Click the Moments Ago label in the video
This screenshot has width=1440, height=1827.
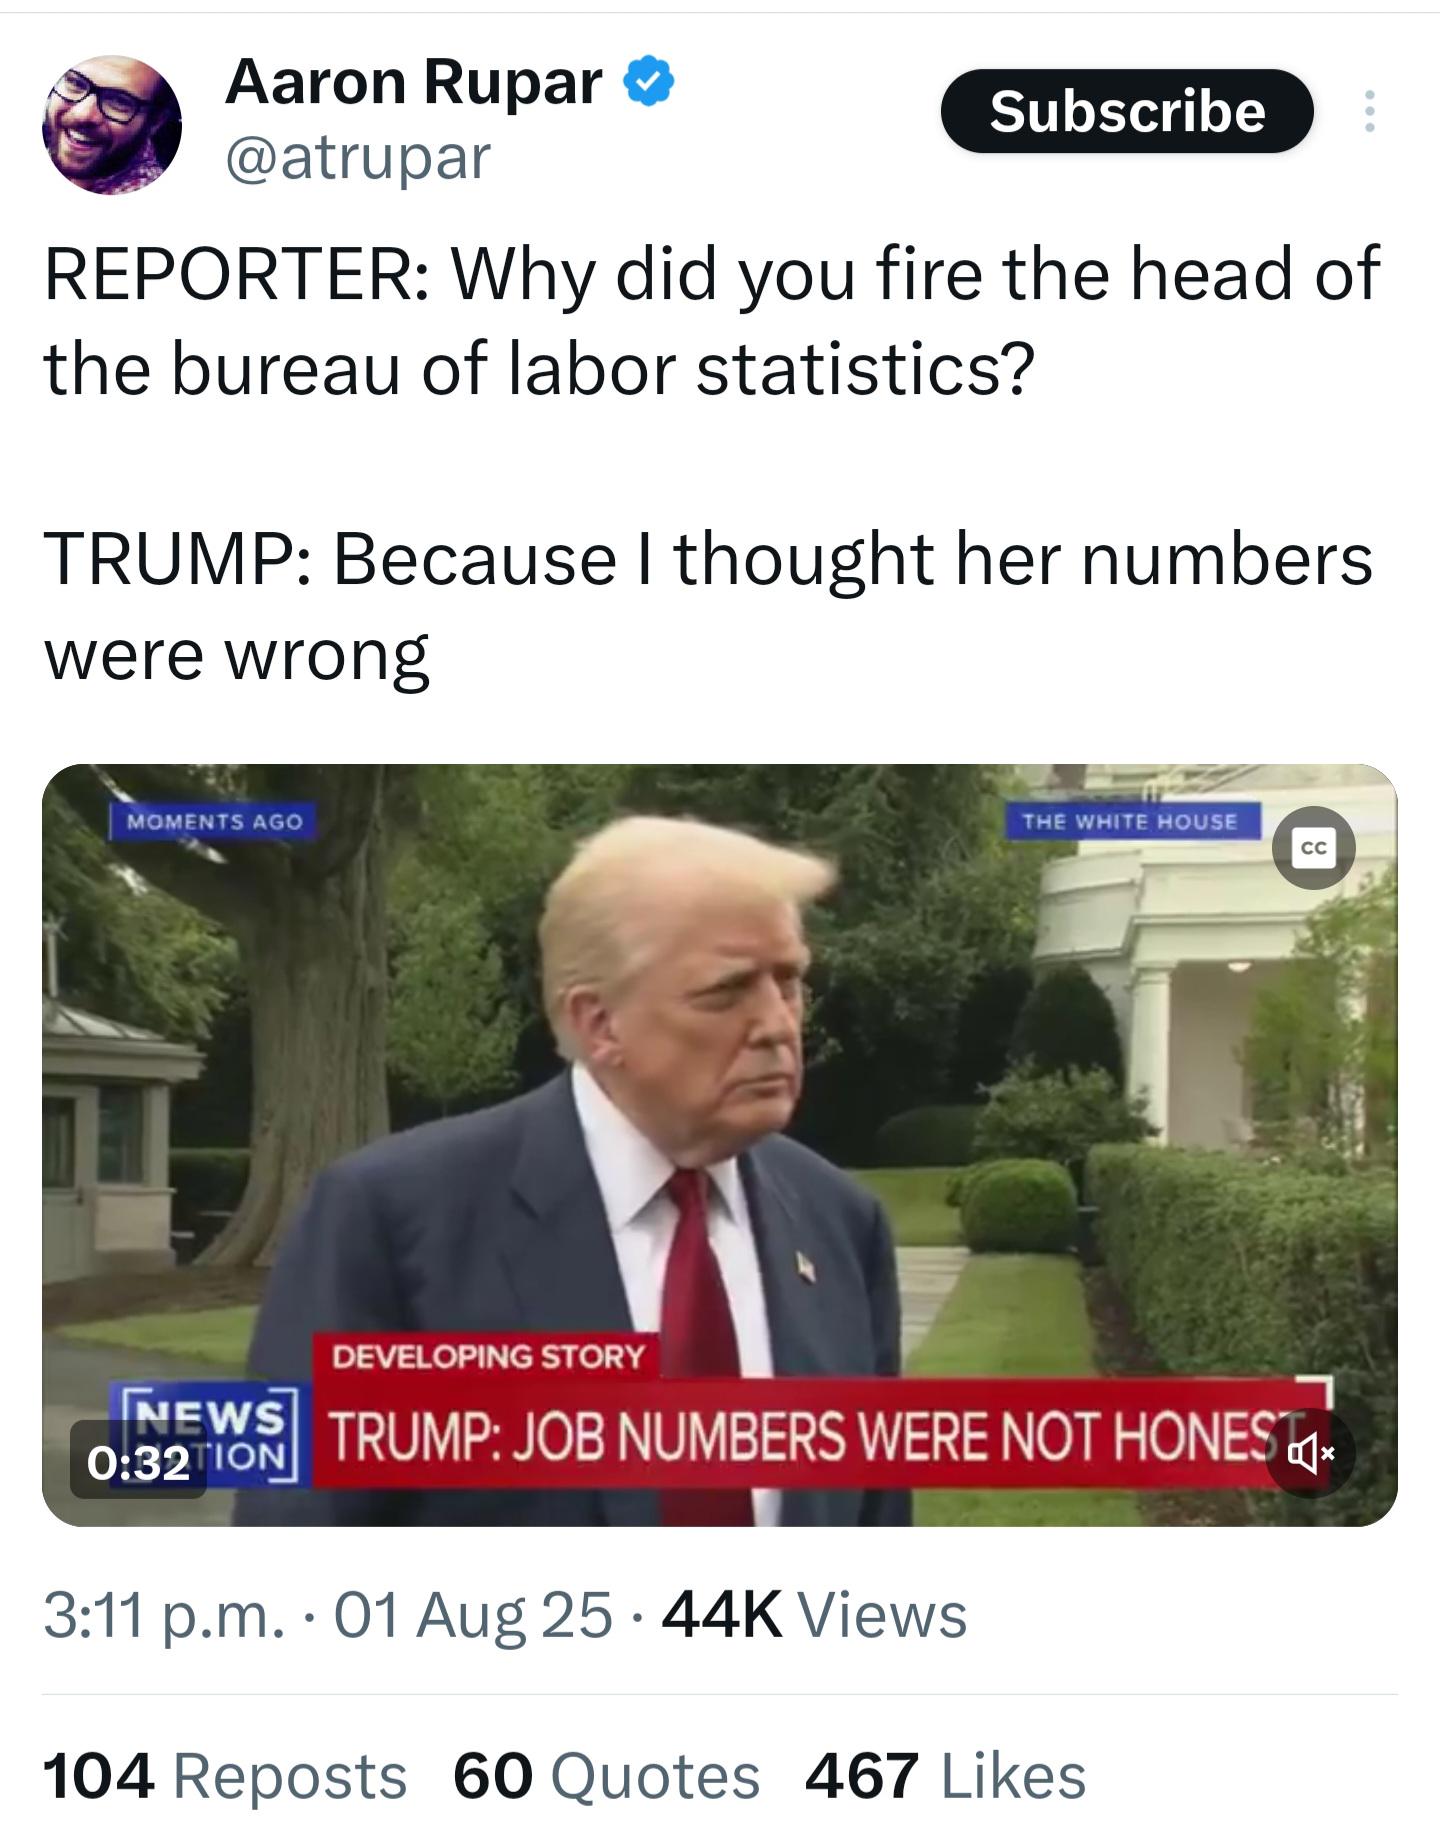(x=214, y=821)
